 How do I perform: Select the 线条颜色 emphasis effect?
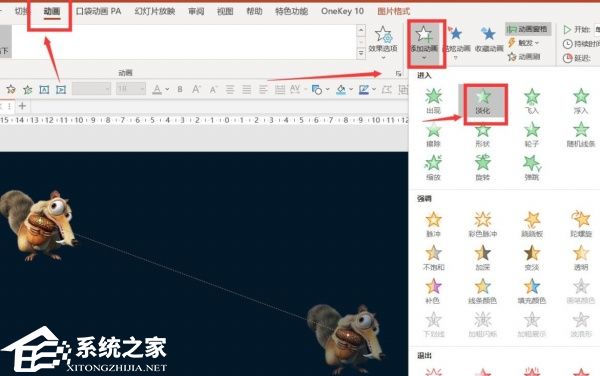click(x=483, y=291)
